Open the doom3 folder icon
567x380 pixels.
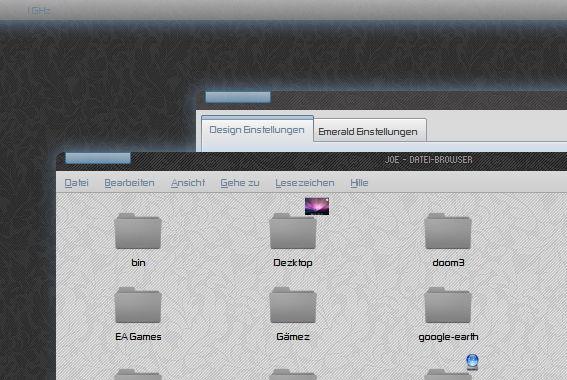point(448,231)
